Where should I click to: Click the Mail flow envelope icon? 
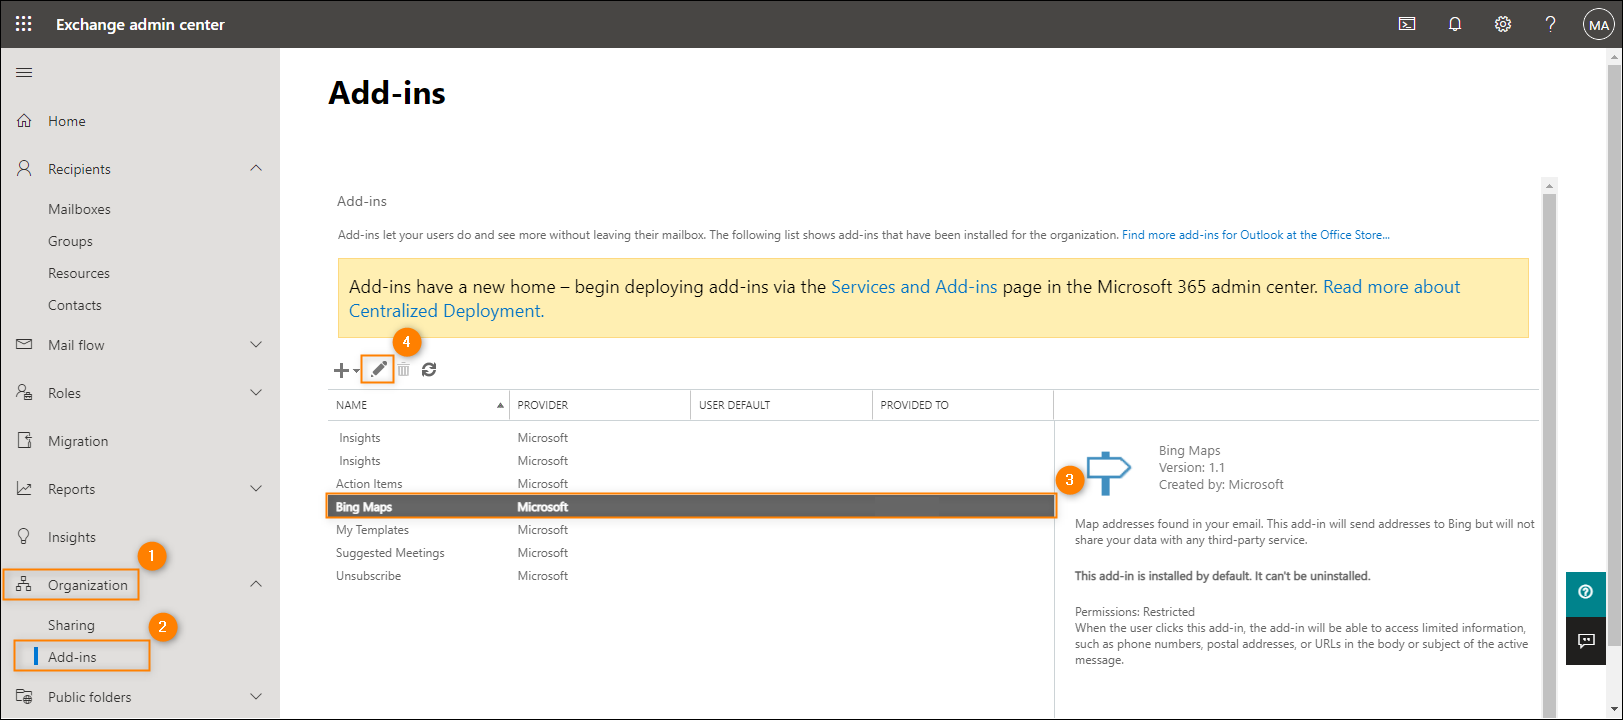click(25, 344)
